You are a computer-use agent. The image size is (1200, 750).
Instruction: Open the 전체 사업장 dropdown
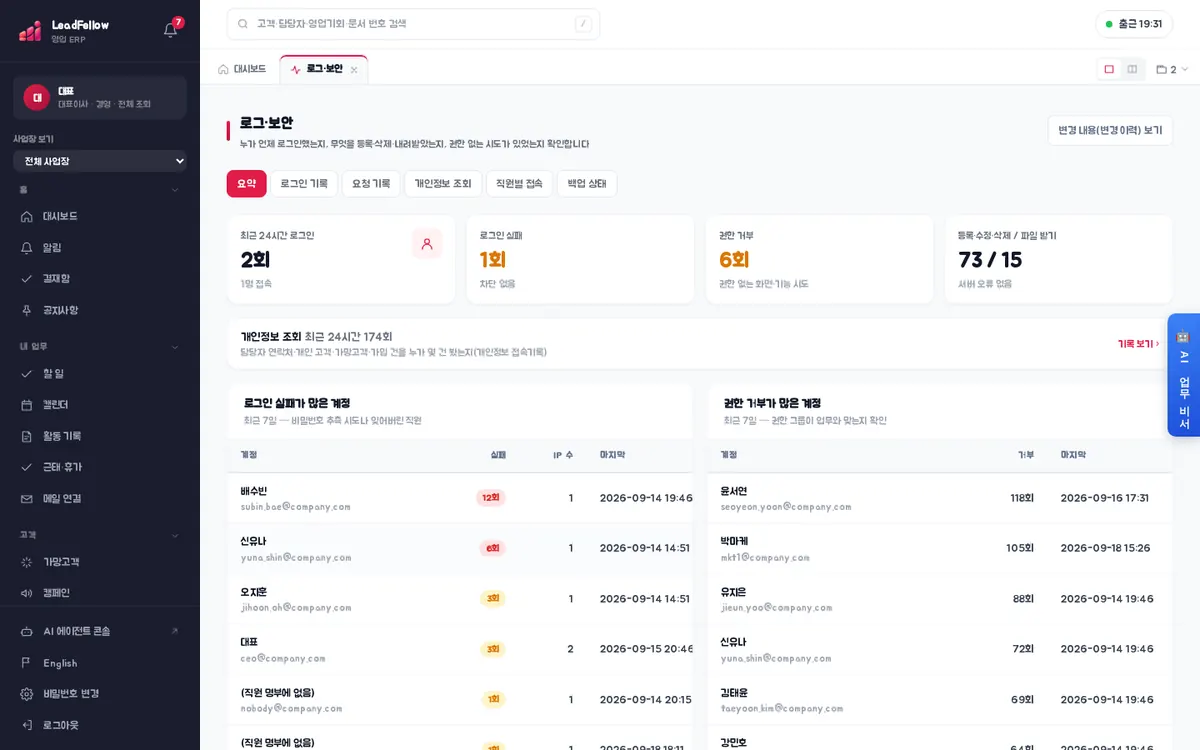100,161
